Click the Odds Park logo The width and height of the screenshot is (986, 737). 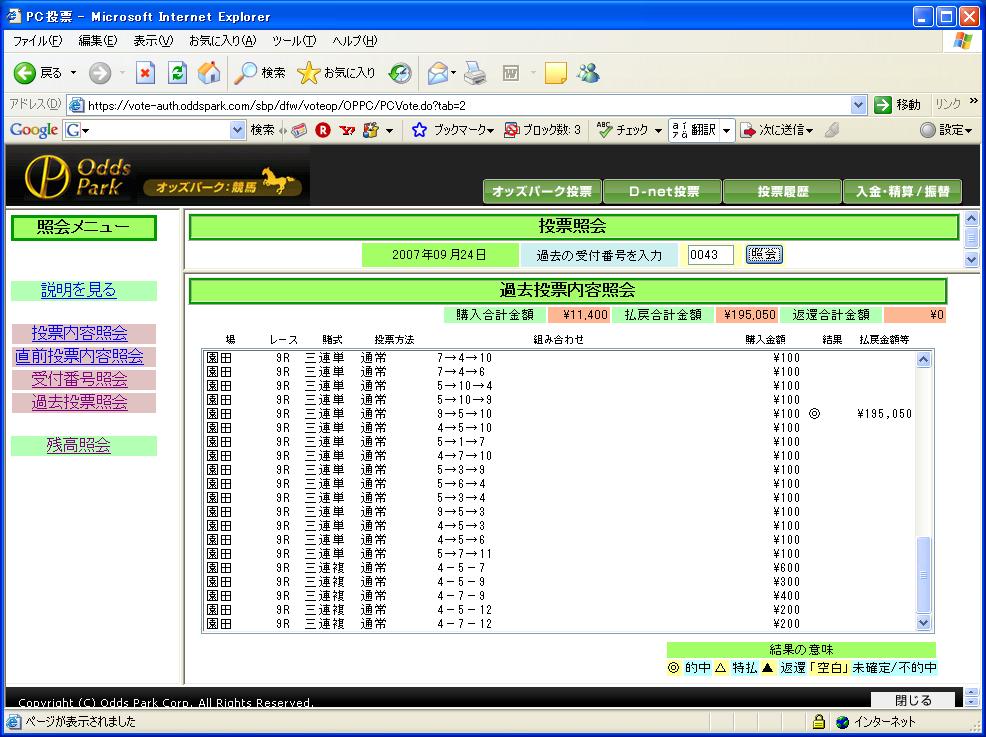77,177
